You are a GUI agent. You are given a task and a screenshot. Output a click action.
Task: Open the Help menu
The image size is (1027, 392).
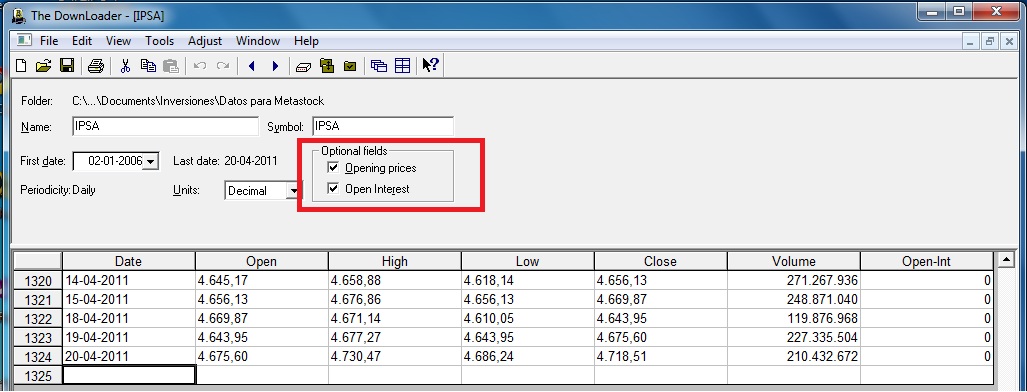click(x=306, y=41)
